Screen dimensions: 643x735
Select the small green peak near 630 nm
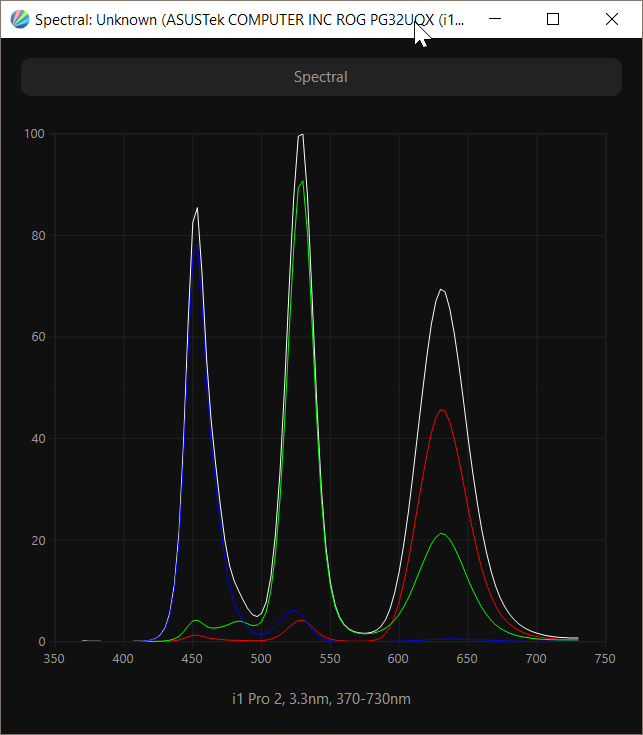tap(441, 534)
